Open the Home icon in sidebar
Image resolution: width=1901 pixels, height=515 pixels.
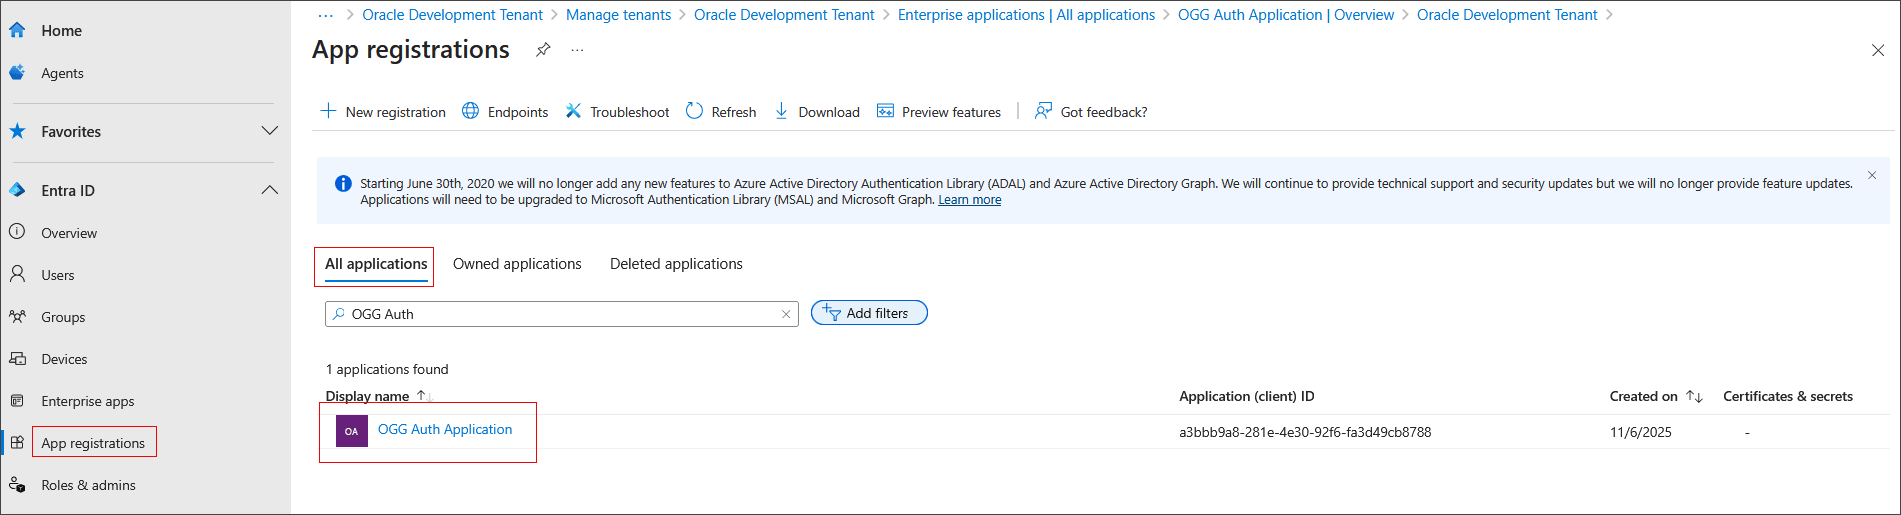pos(17,30)
